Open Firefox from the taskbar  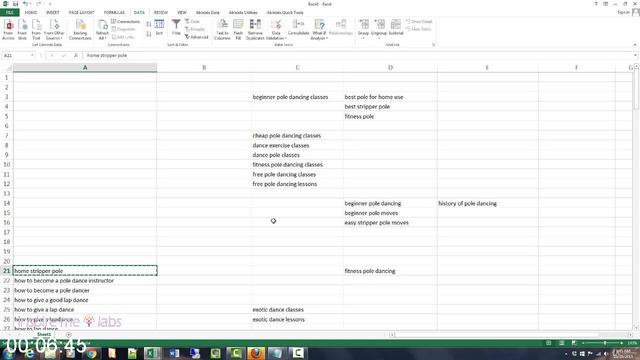(256, 353)
